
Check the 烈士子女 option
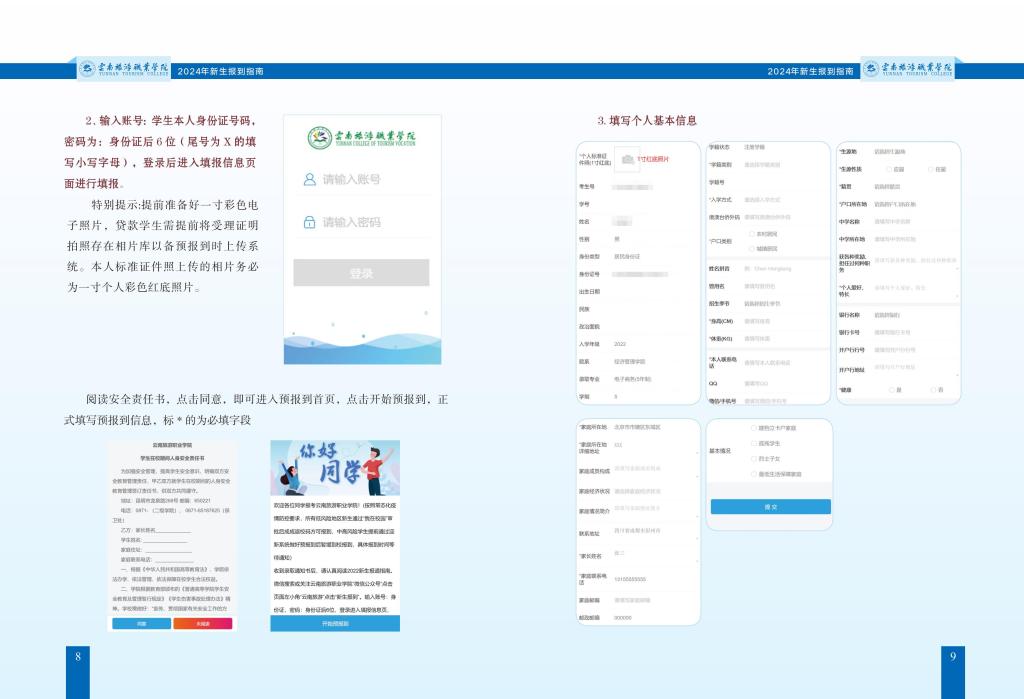[753, 457]
